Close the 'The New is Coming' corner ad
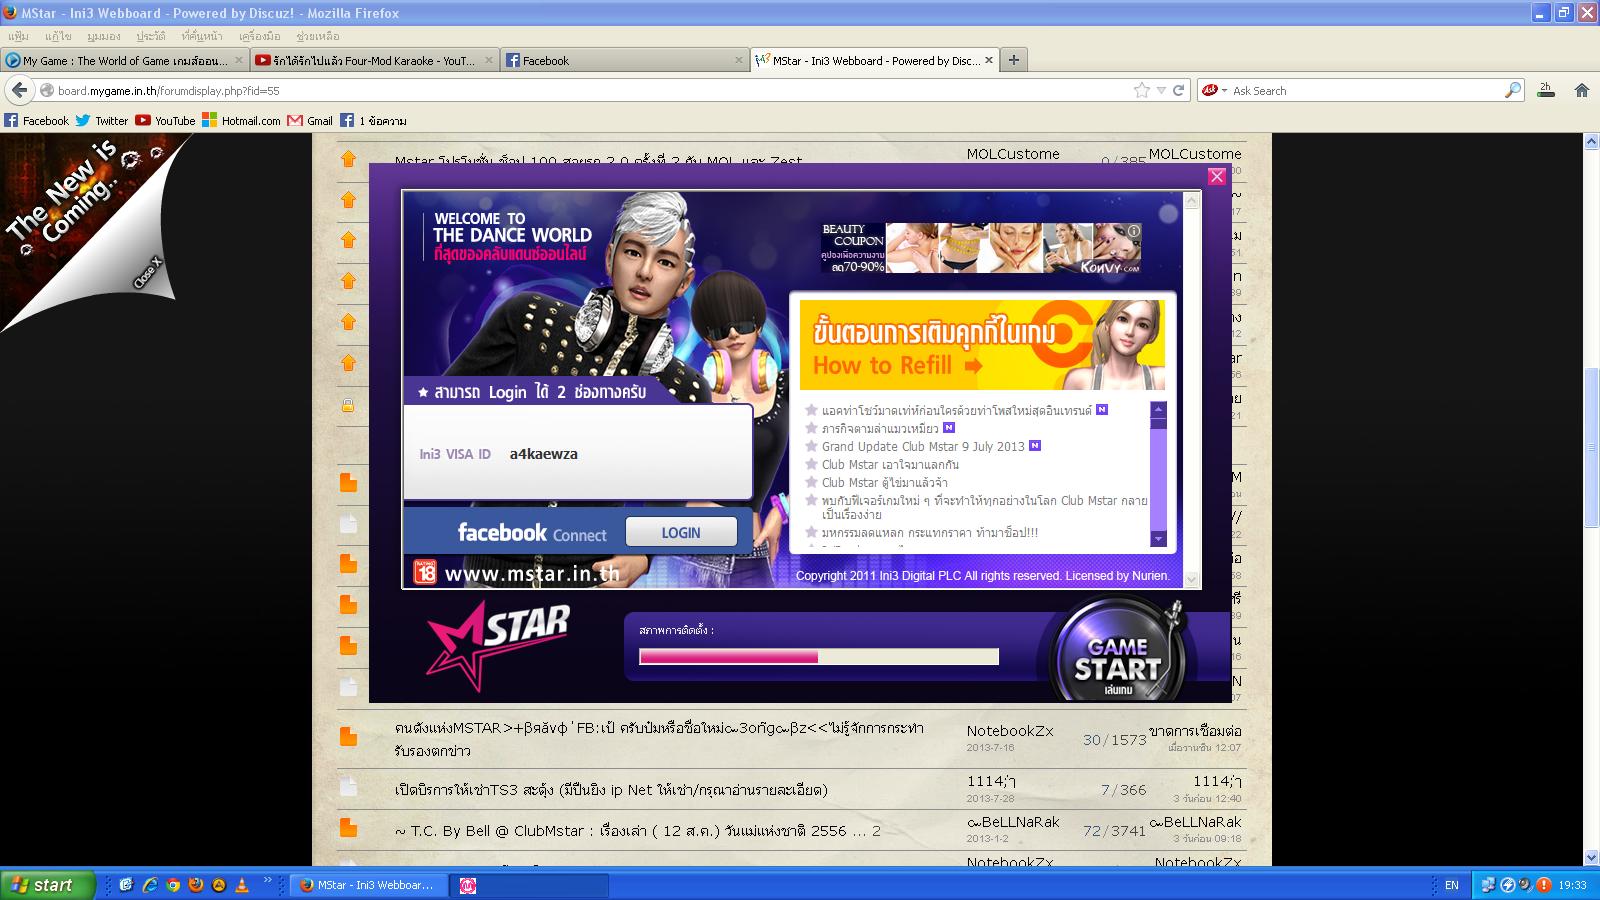Image resolution: width=1600 pixels, height=900 pixels. click(x=147, y=273)
